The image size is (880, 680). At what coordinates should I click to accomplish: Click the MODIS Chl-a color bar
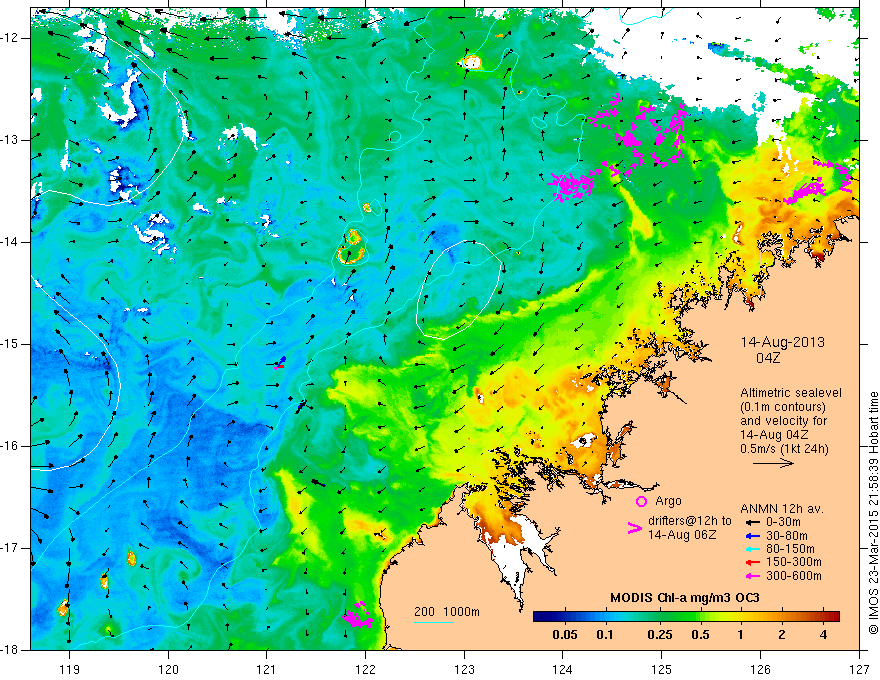pos(686,617)
